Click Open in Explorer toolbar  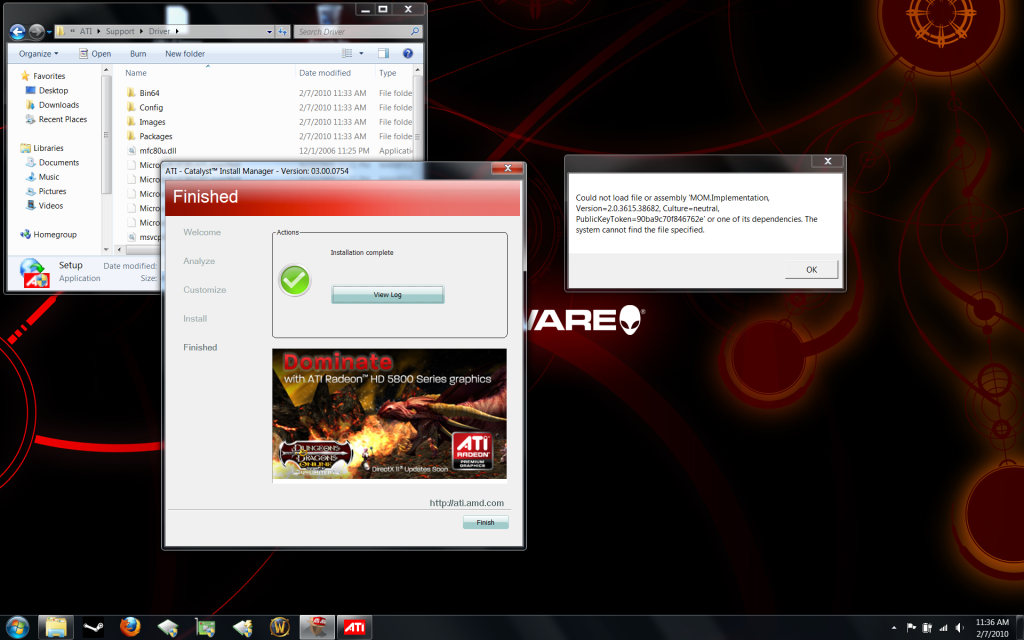(95, 54)
